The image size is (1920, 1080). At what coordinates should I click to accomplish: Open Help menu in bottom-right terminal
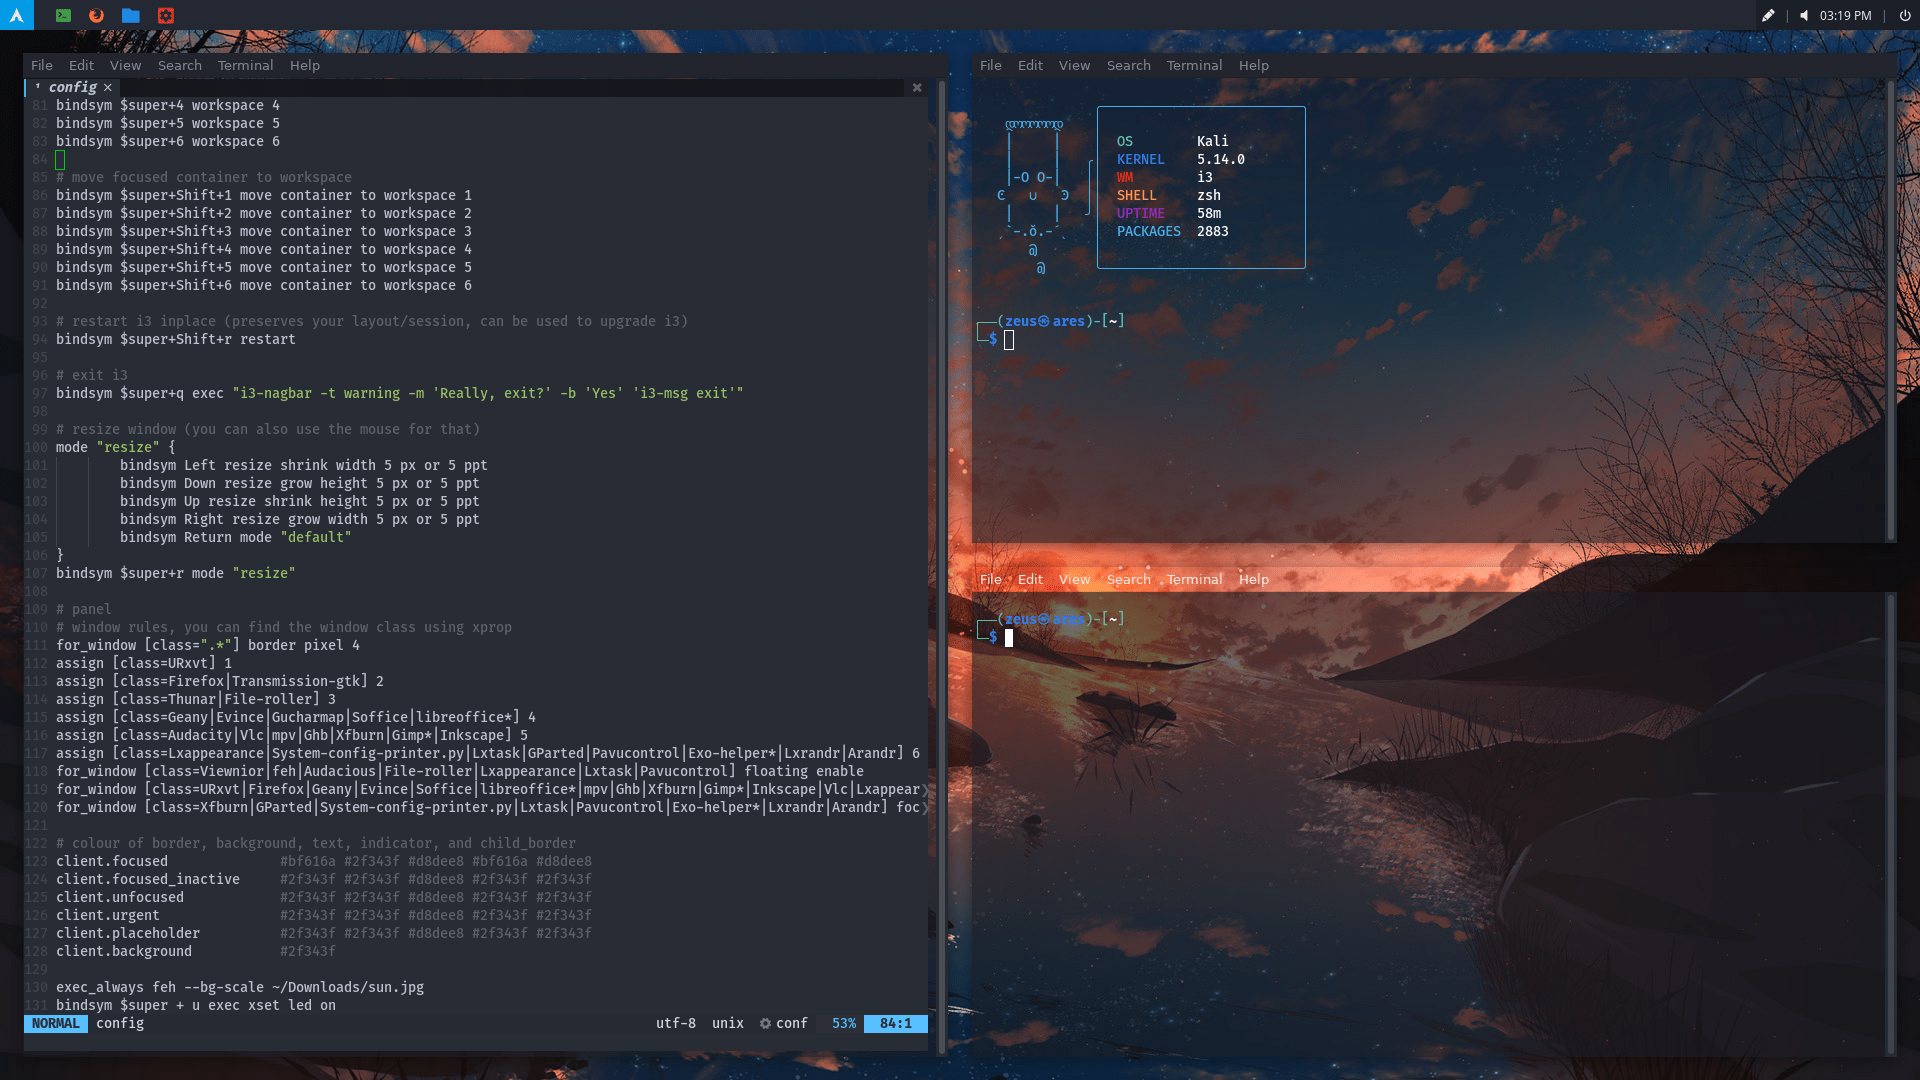(1253, 579)
